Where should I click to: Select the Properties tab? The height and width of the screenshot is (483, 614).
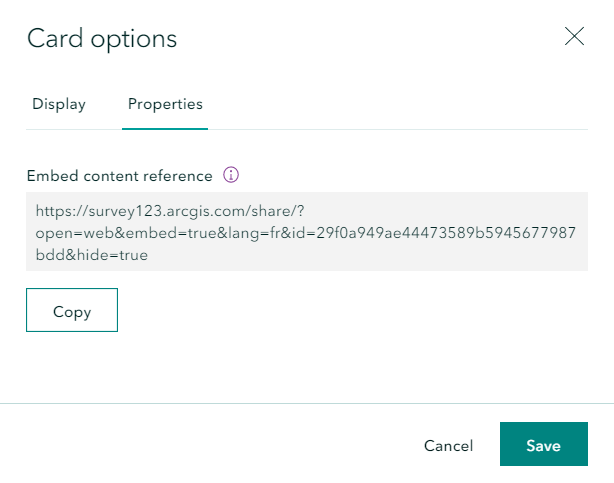pyautogui.click(x=165, y=104)
